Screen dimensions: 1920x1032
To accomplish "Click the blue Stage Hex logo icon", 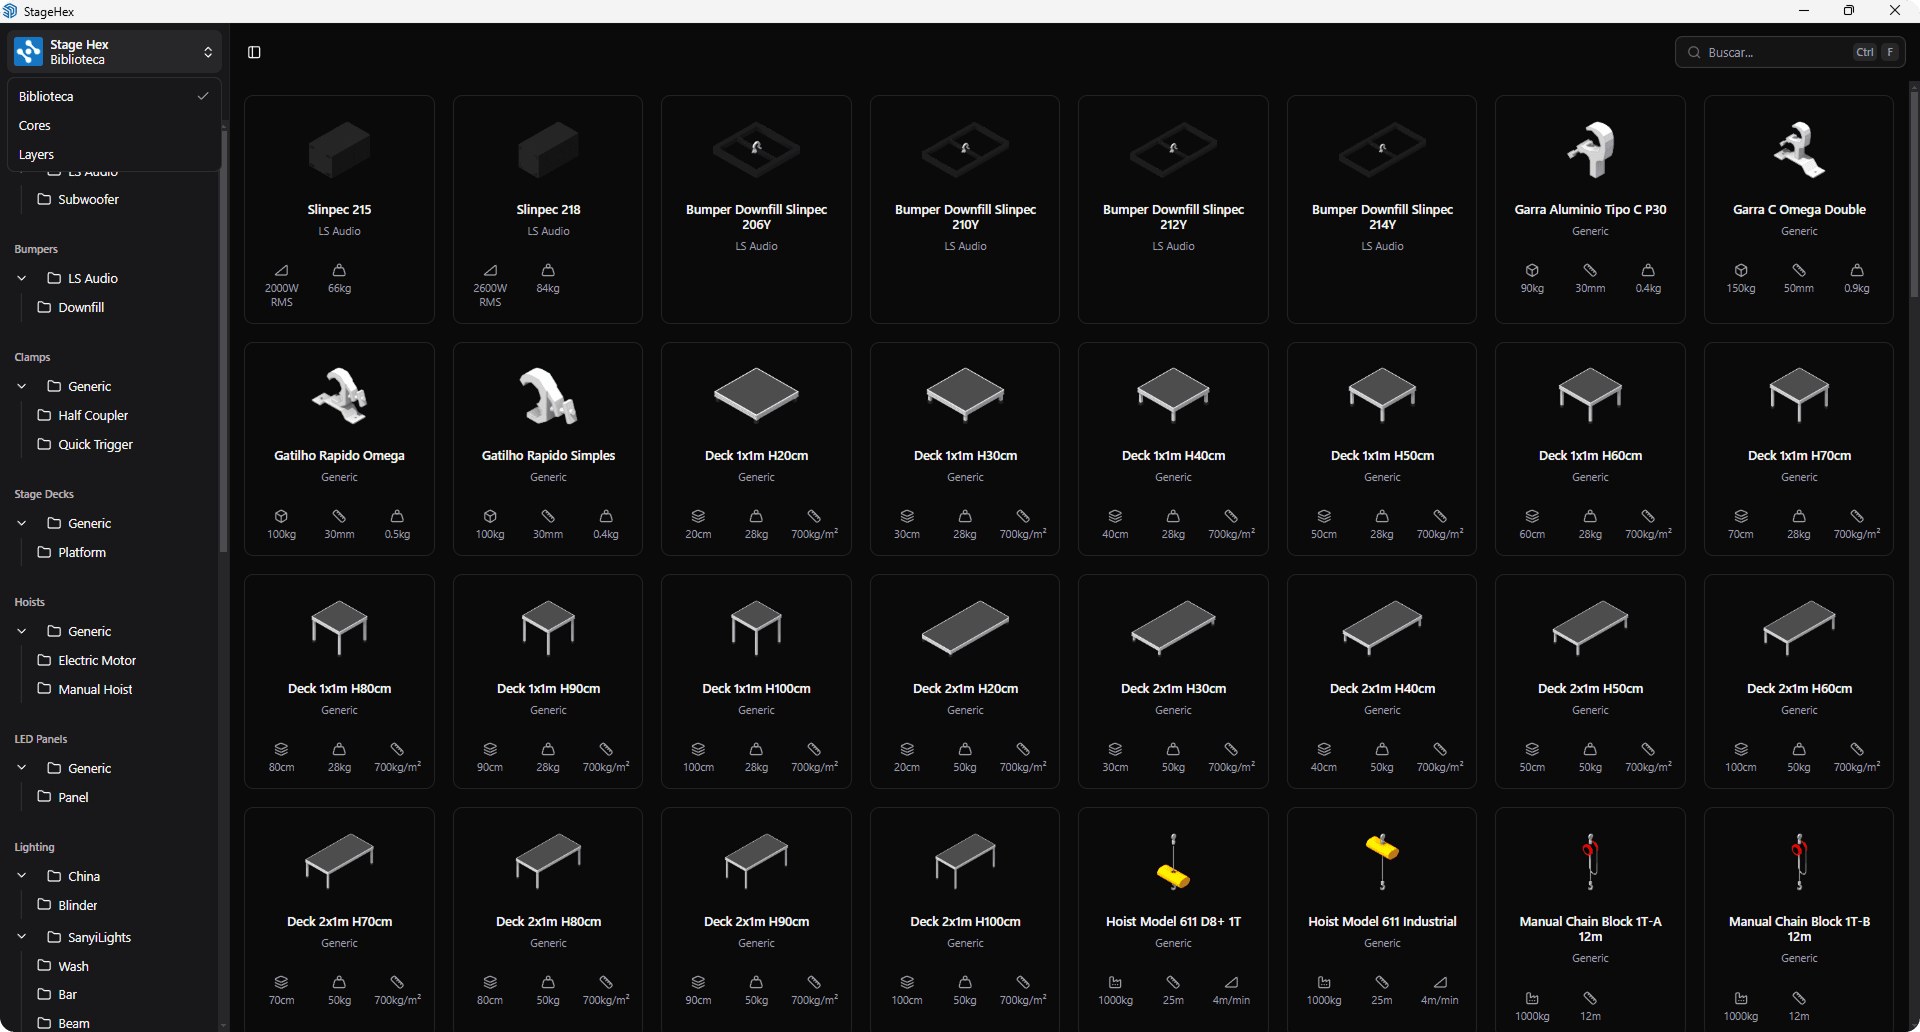I will click(x=27, y=51).
